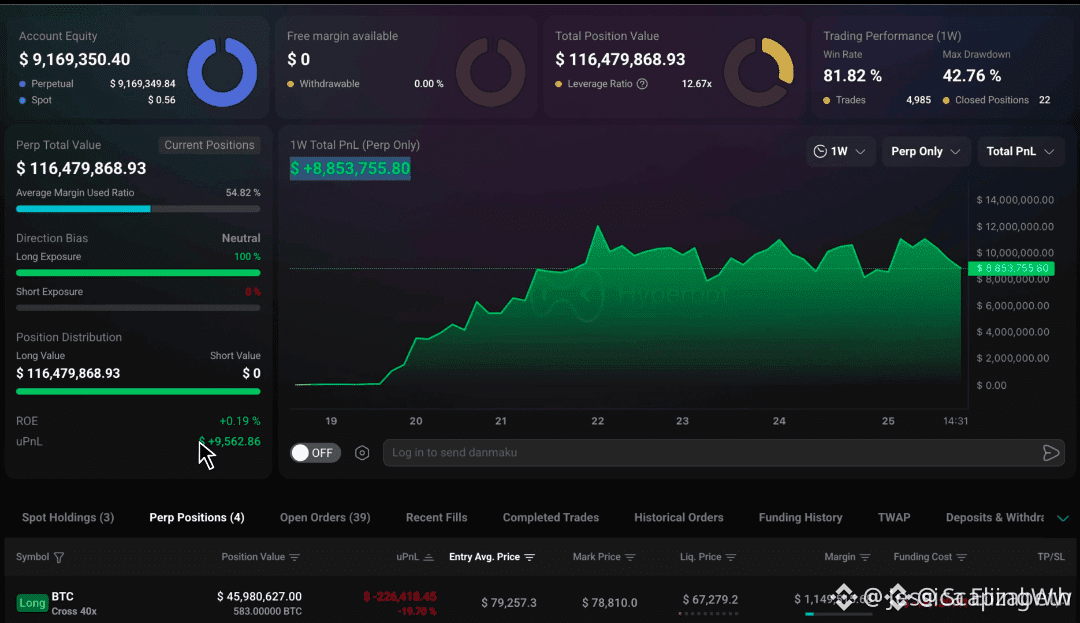Click Account Equity value $9,169,350.40
Screen dimensions: 1080x623
(74, 60)
